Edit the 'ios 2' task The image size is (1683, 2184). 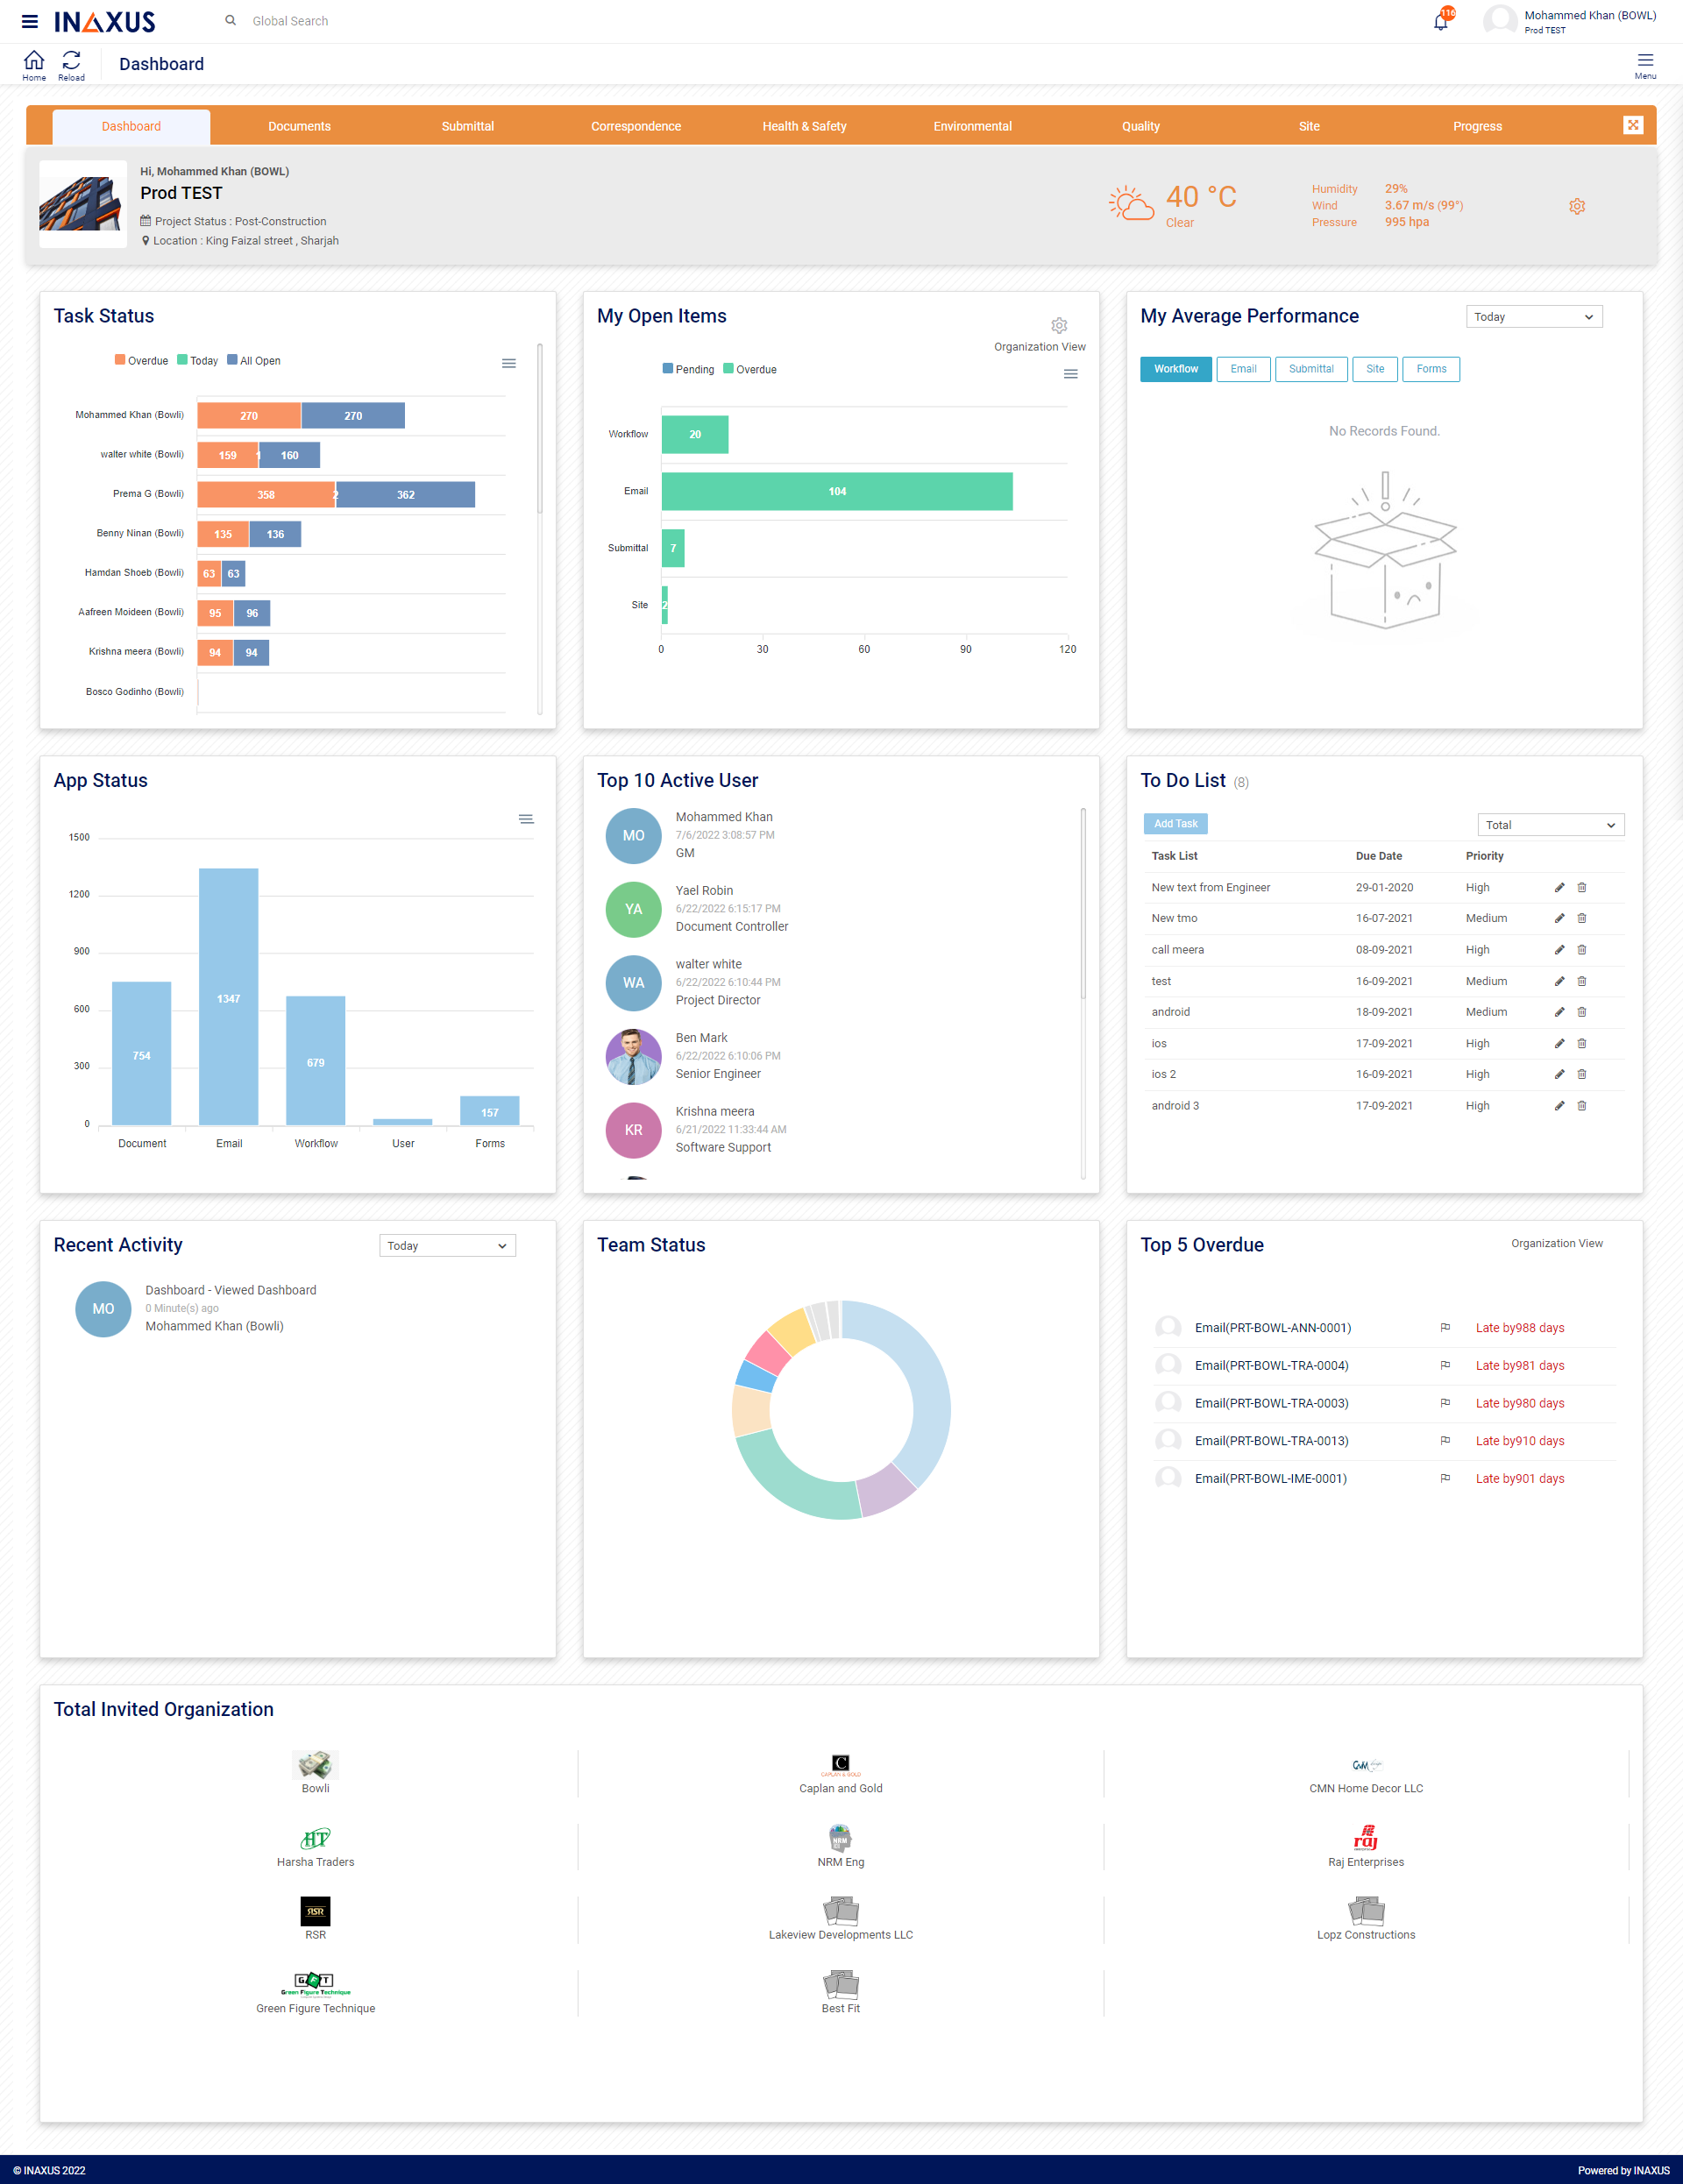[1559, 1074]
